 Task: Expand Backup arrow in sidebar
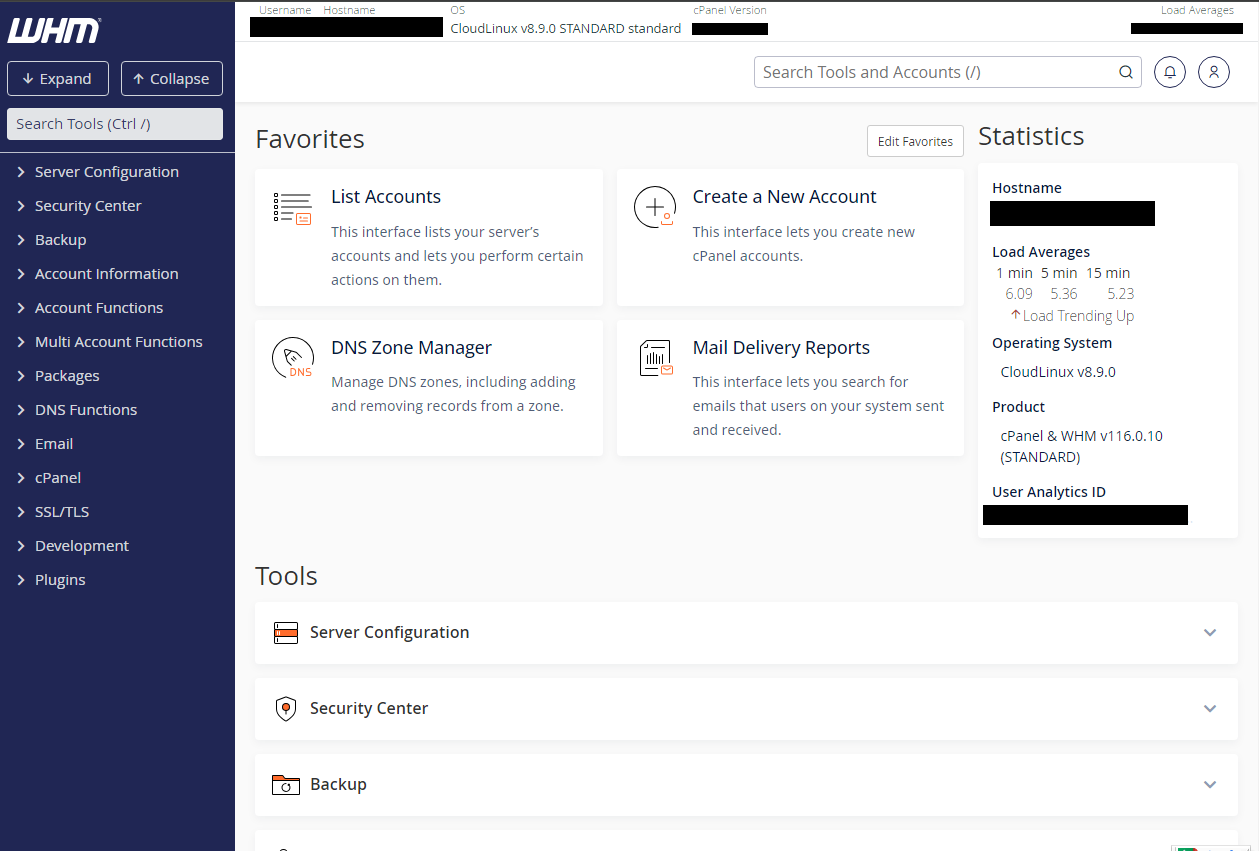coord(21,240)
